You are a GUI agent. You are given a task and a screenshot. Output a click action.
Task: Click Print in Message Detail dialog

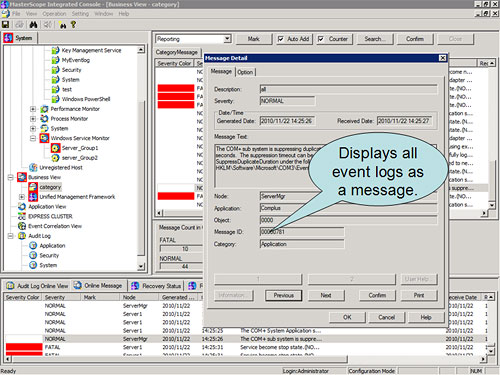pos(419,295)
